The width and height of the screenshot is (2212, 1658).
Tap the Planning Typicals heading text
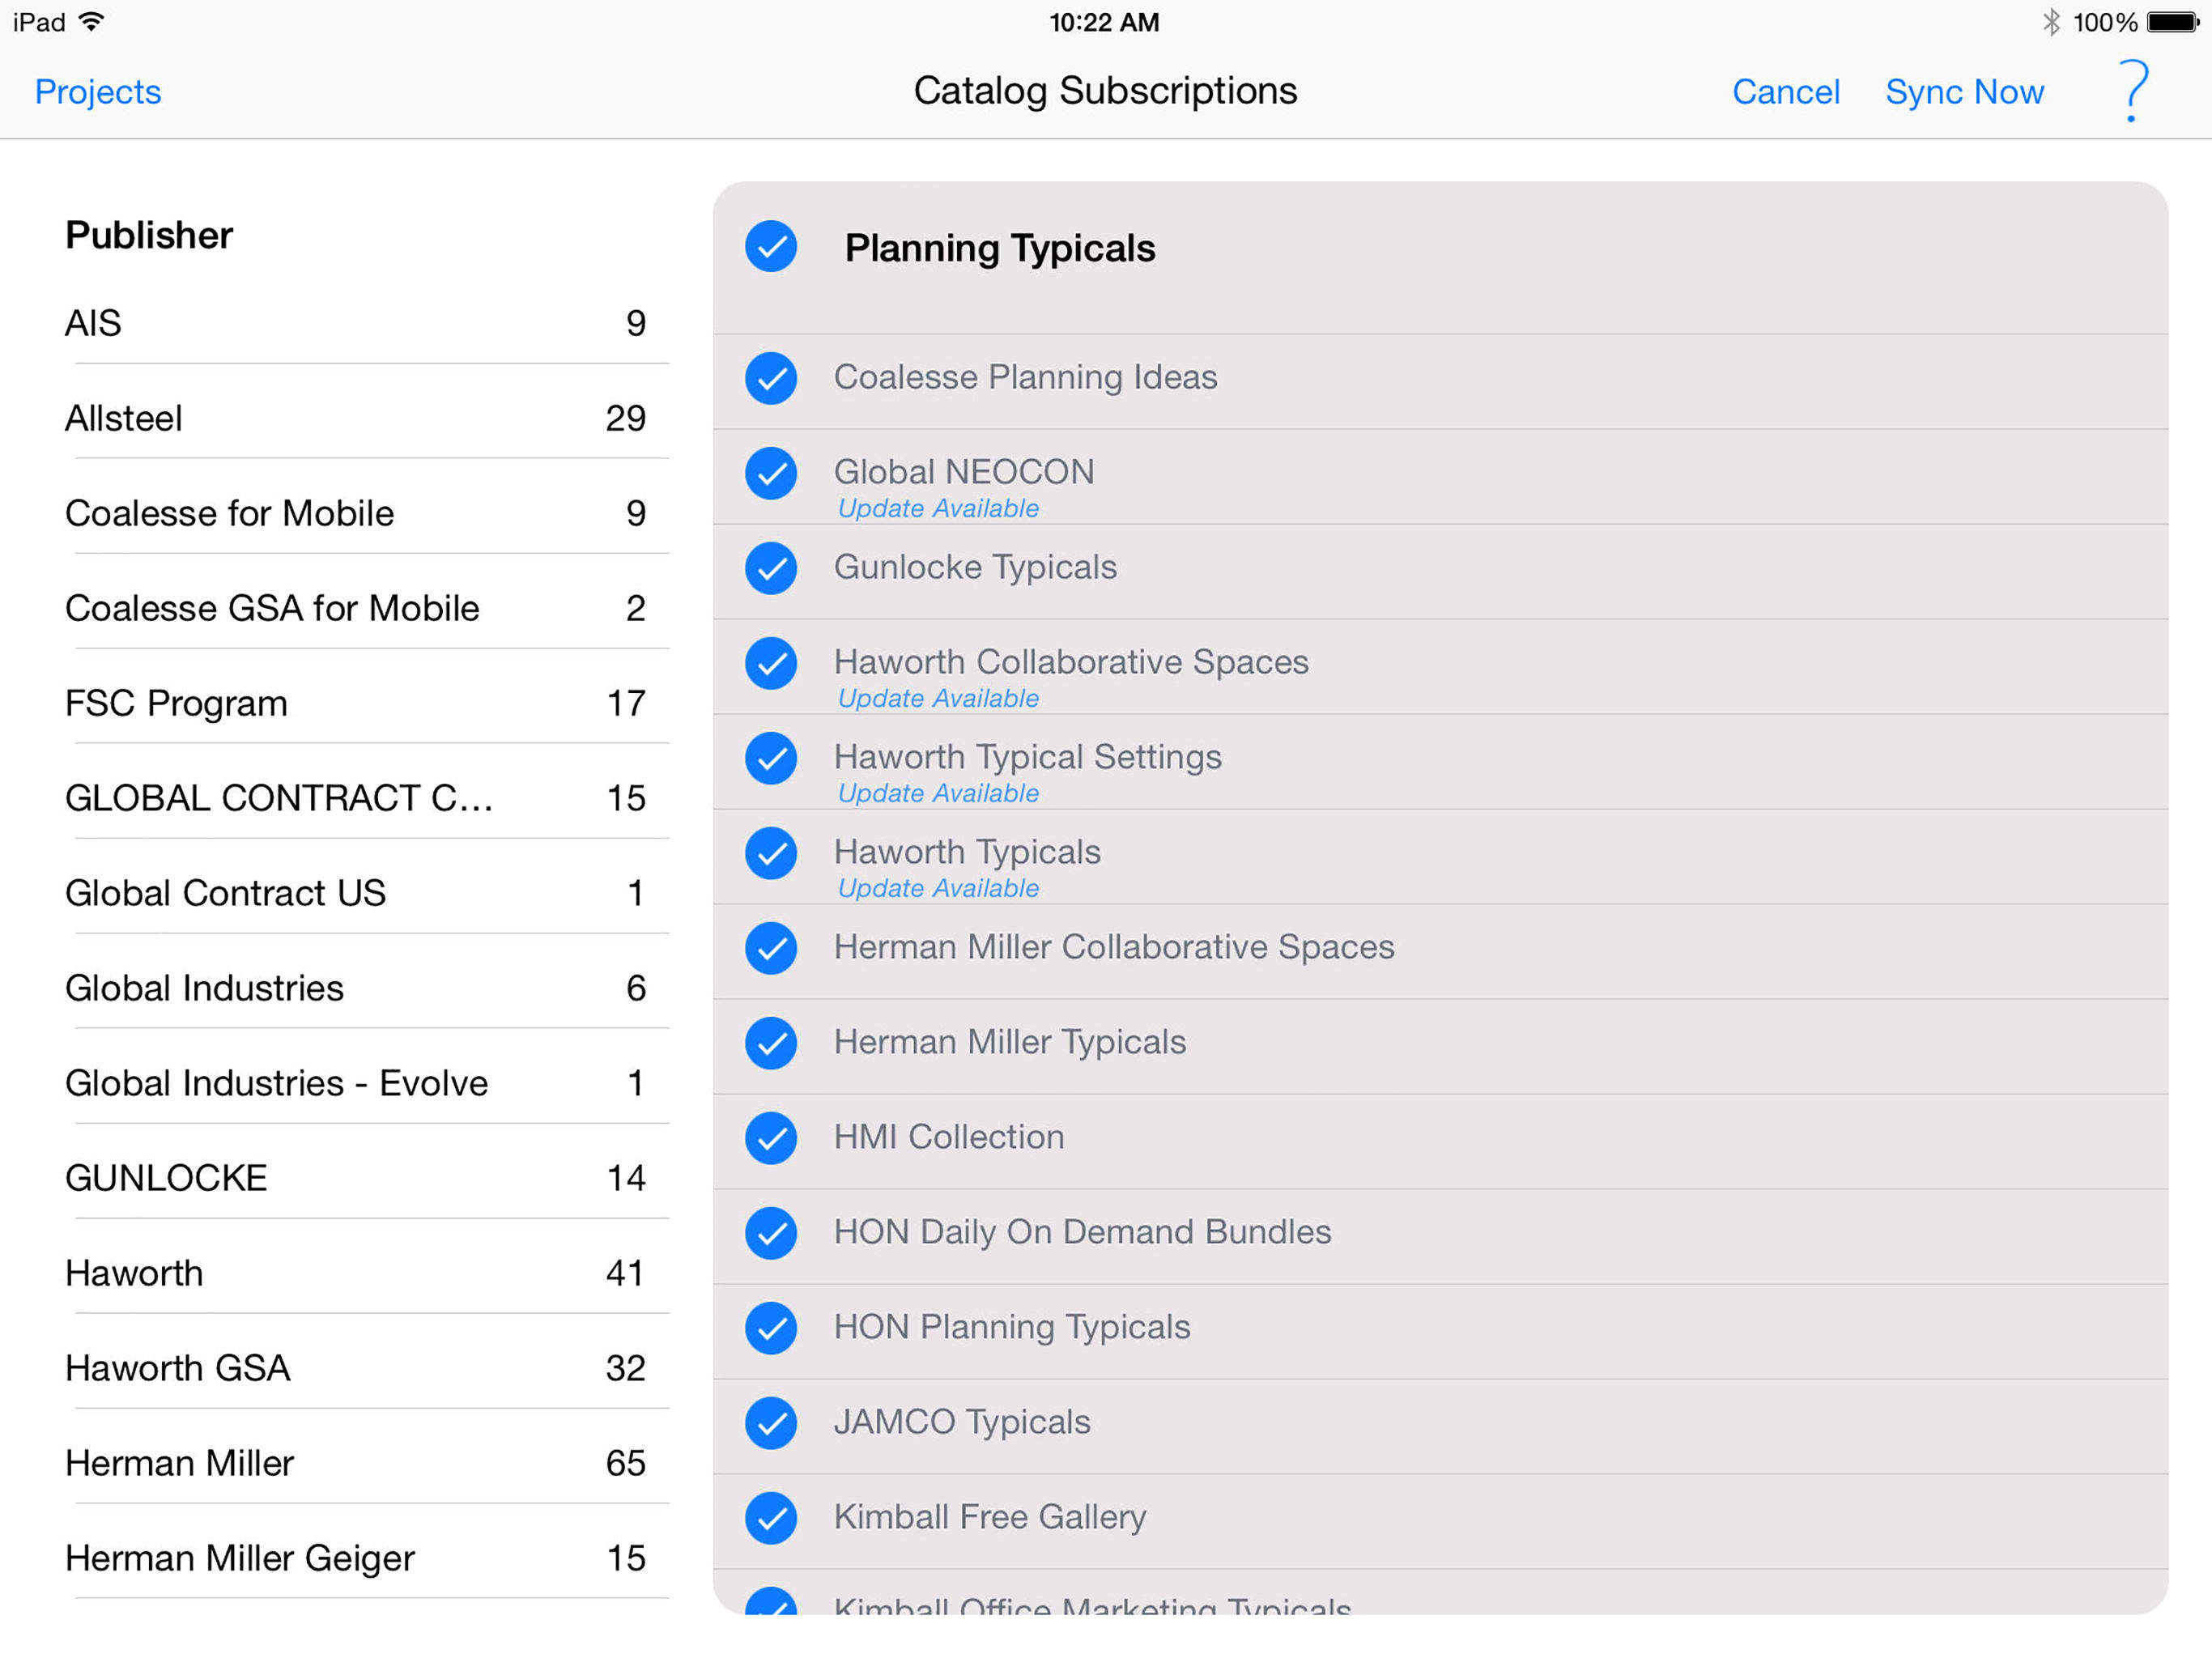click(x=1000, y=248)
